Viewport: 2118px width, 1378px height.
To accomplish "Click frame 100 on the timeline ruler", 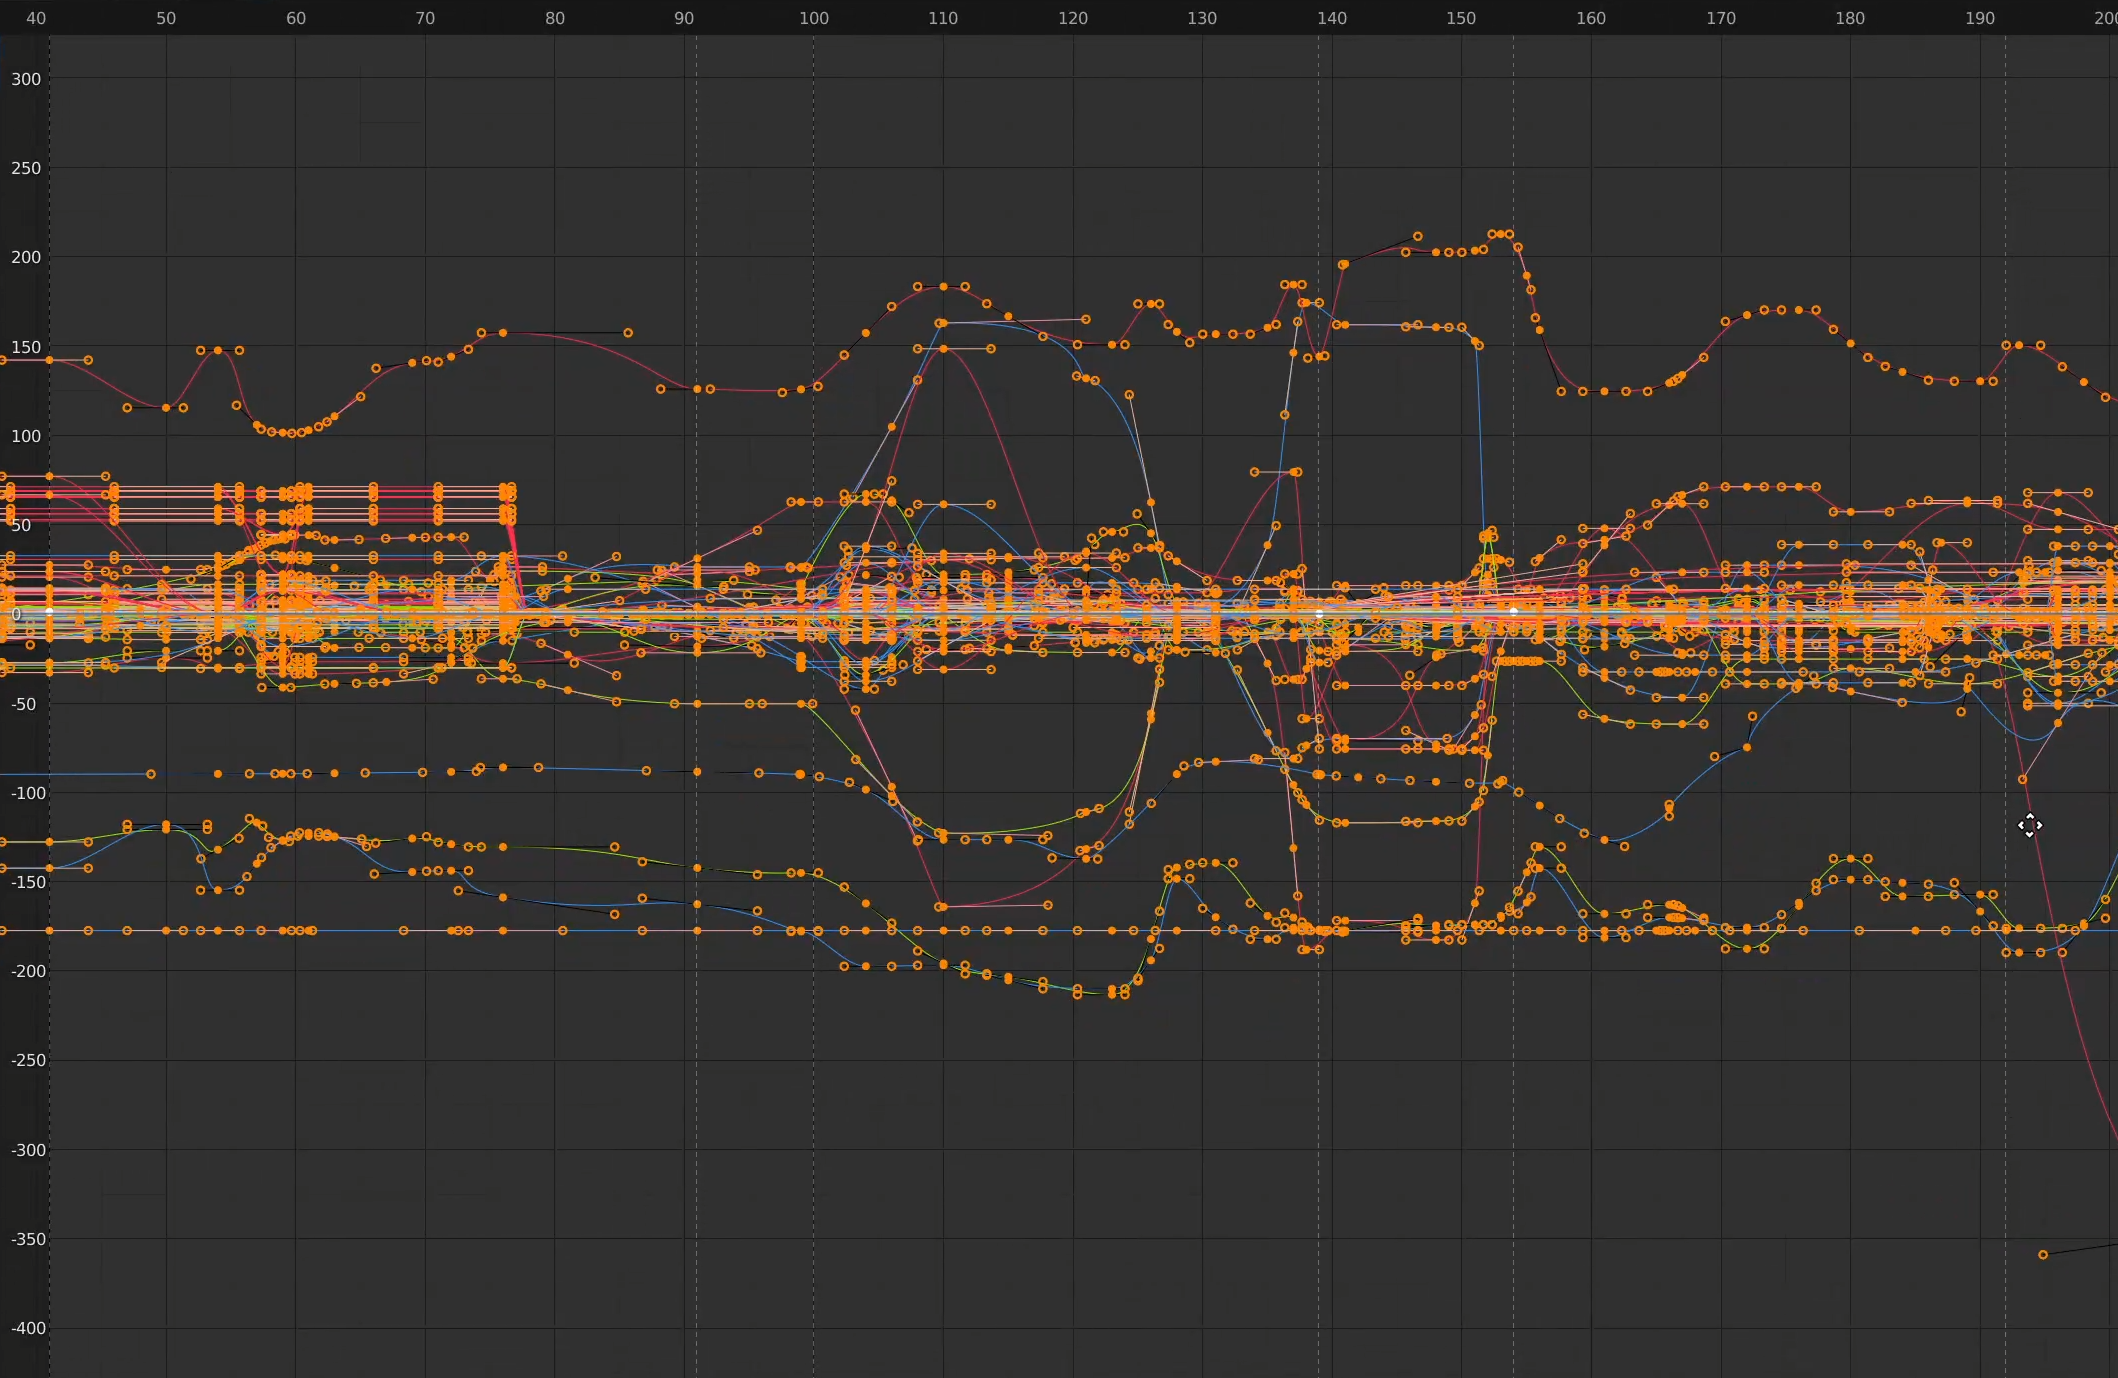I will (813, 18).
